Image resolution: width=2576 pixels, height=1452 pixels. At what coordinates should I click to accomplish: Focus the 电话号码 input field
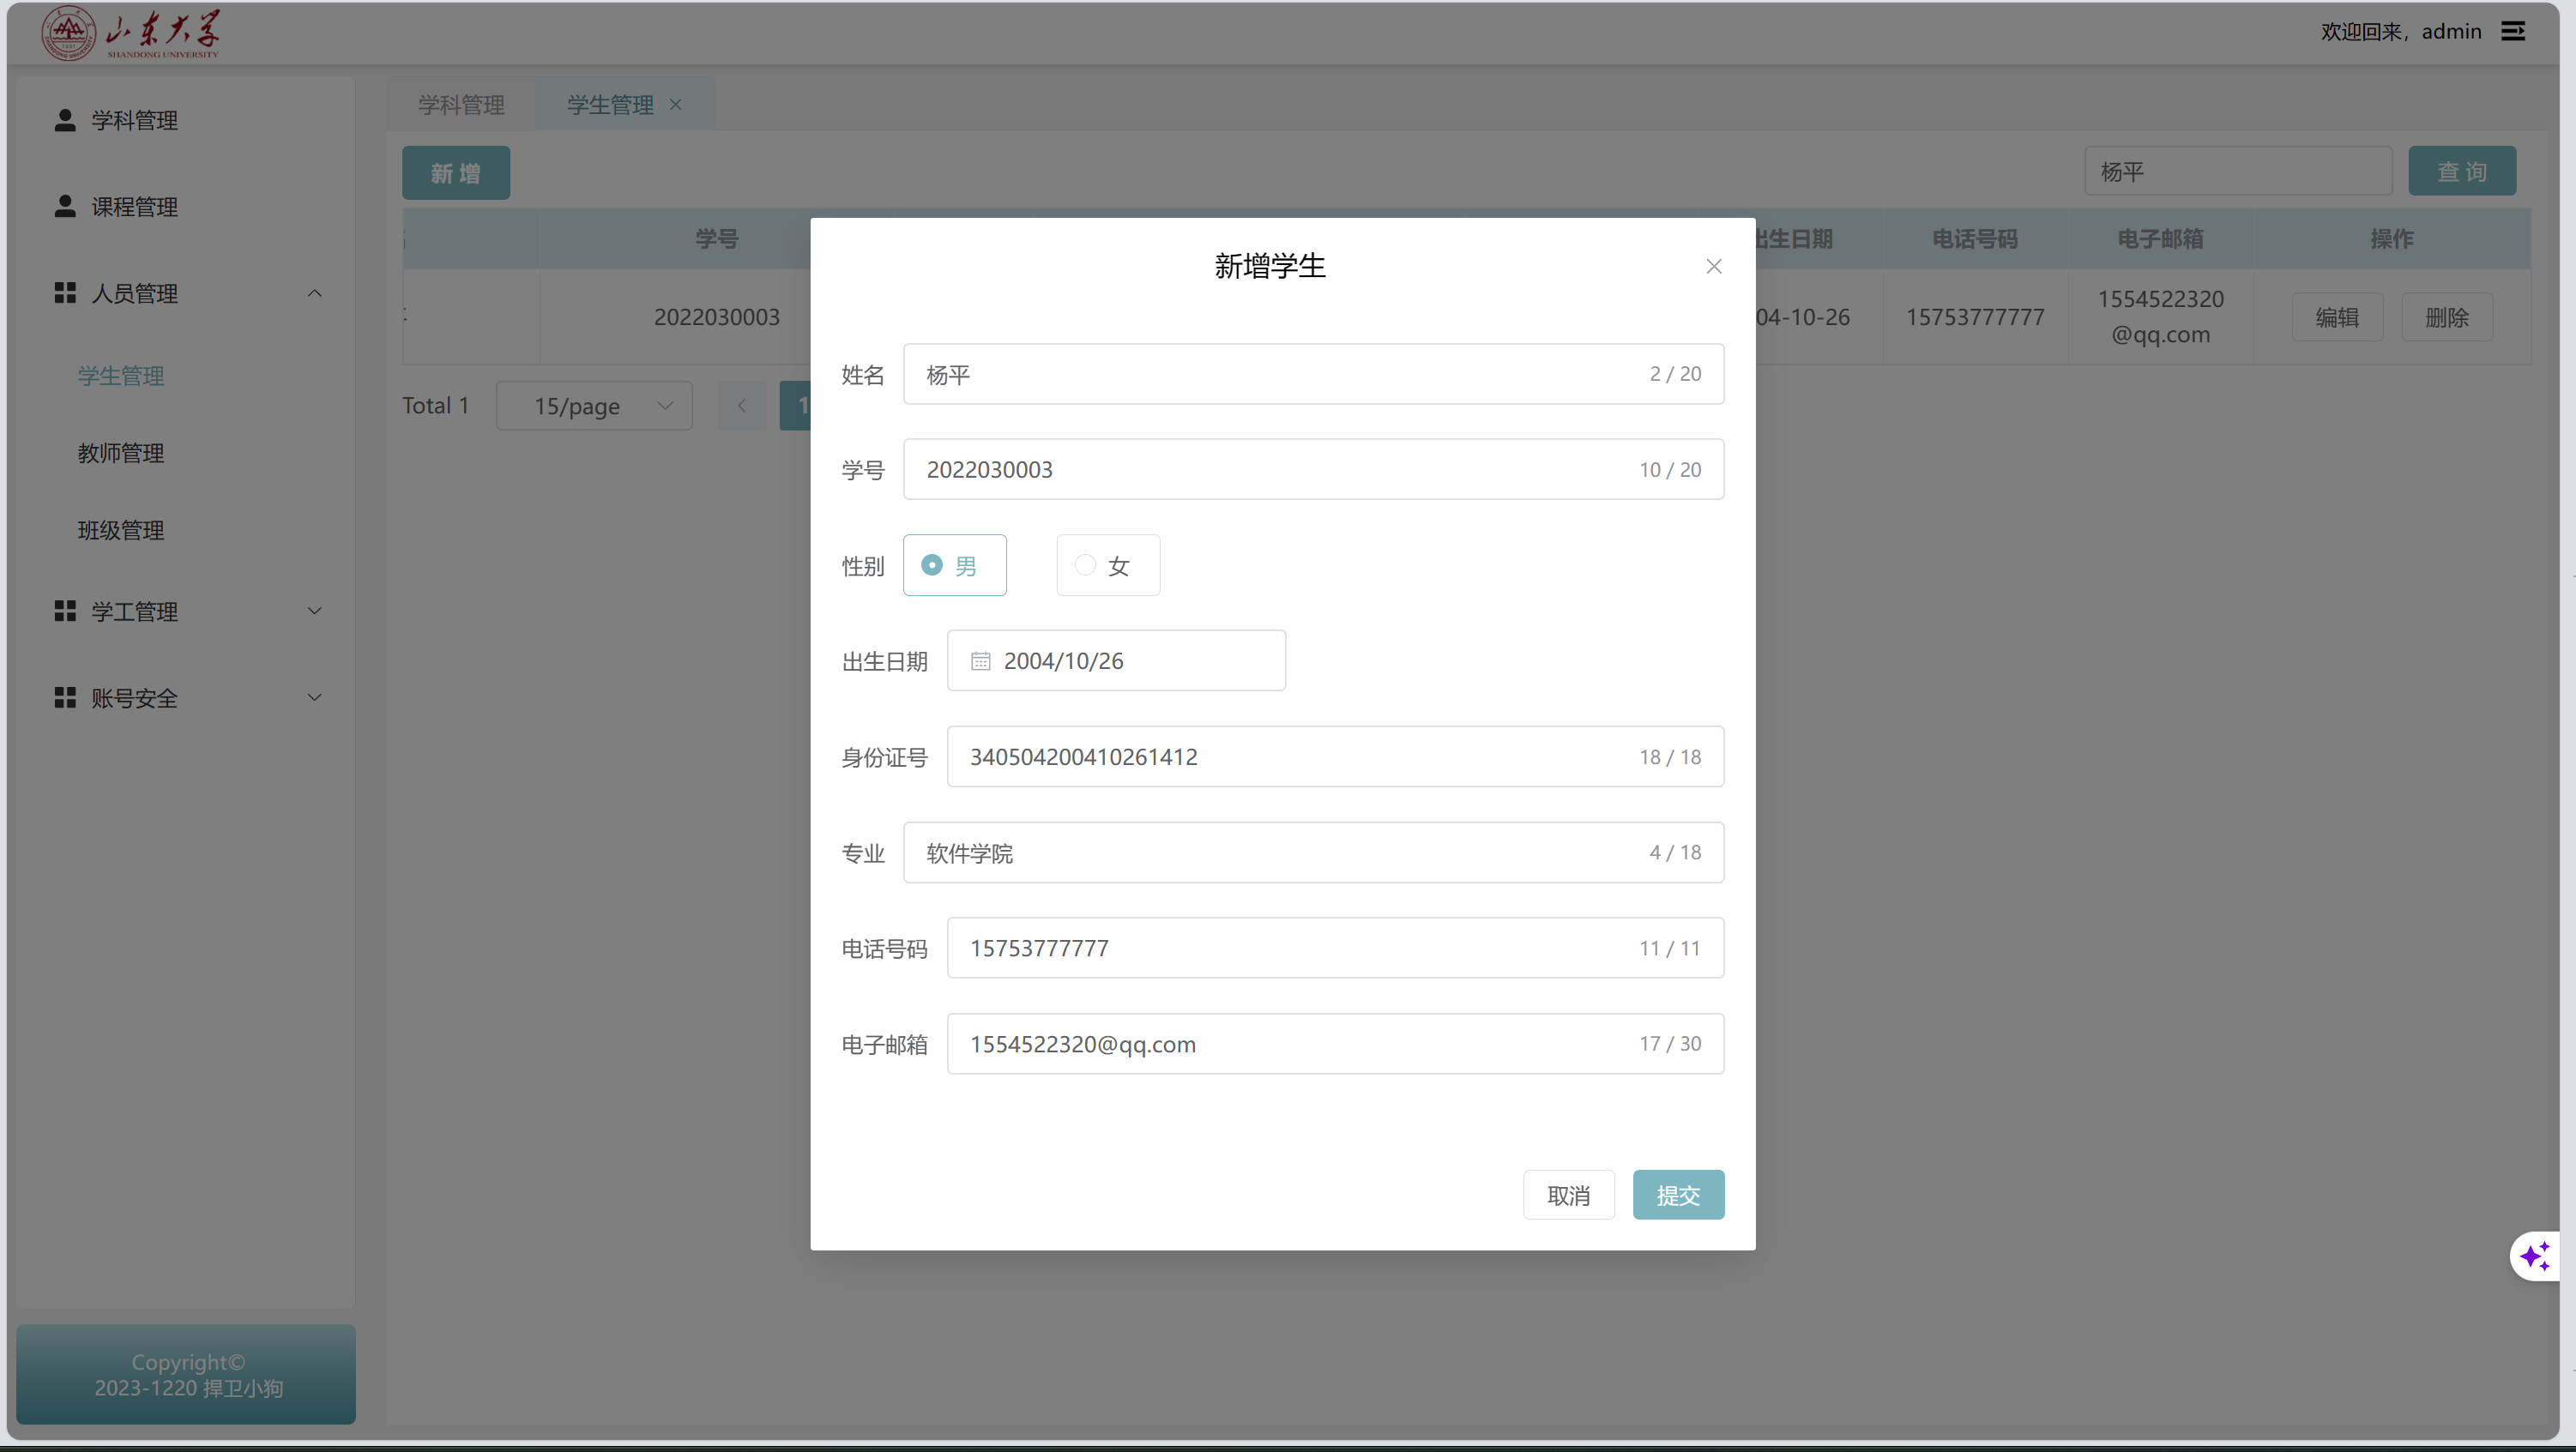point(1335,947)
